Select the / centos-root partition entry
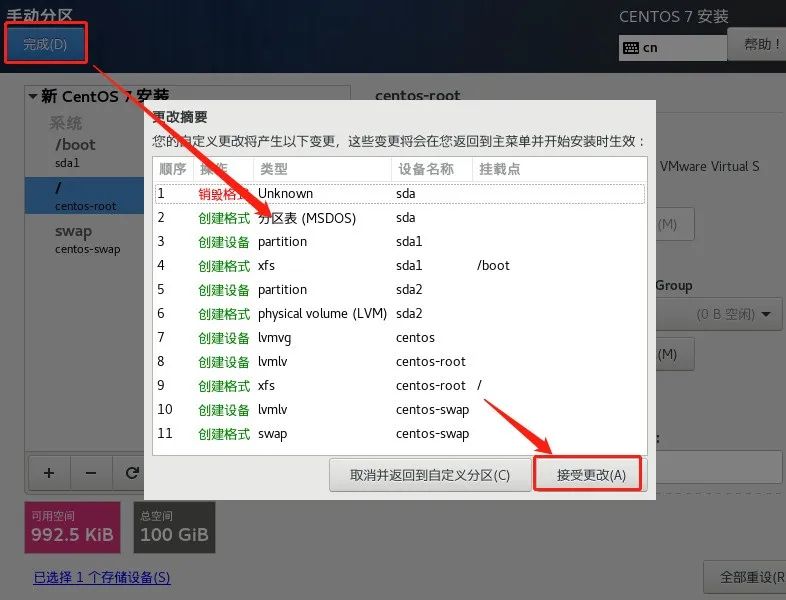 click(x=84, y=195)
